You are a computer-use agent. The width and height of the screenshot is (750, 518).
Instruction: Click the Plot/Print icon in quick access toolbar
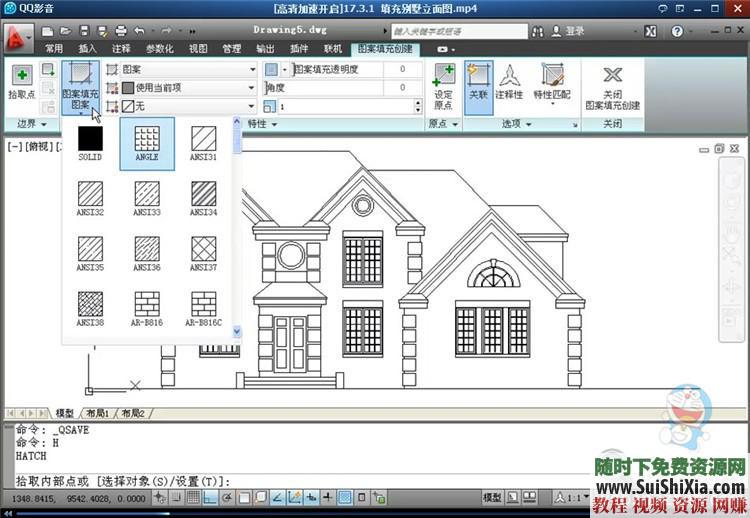121,32
